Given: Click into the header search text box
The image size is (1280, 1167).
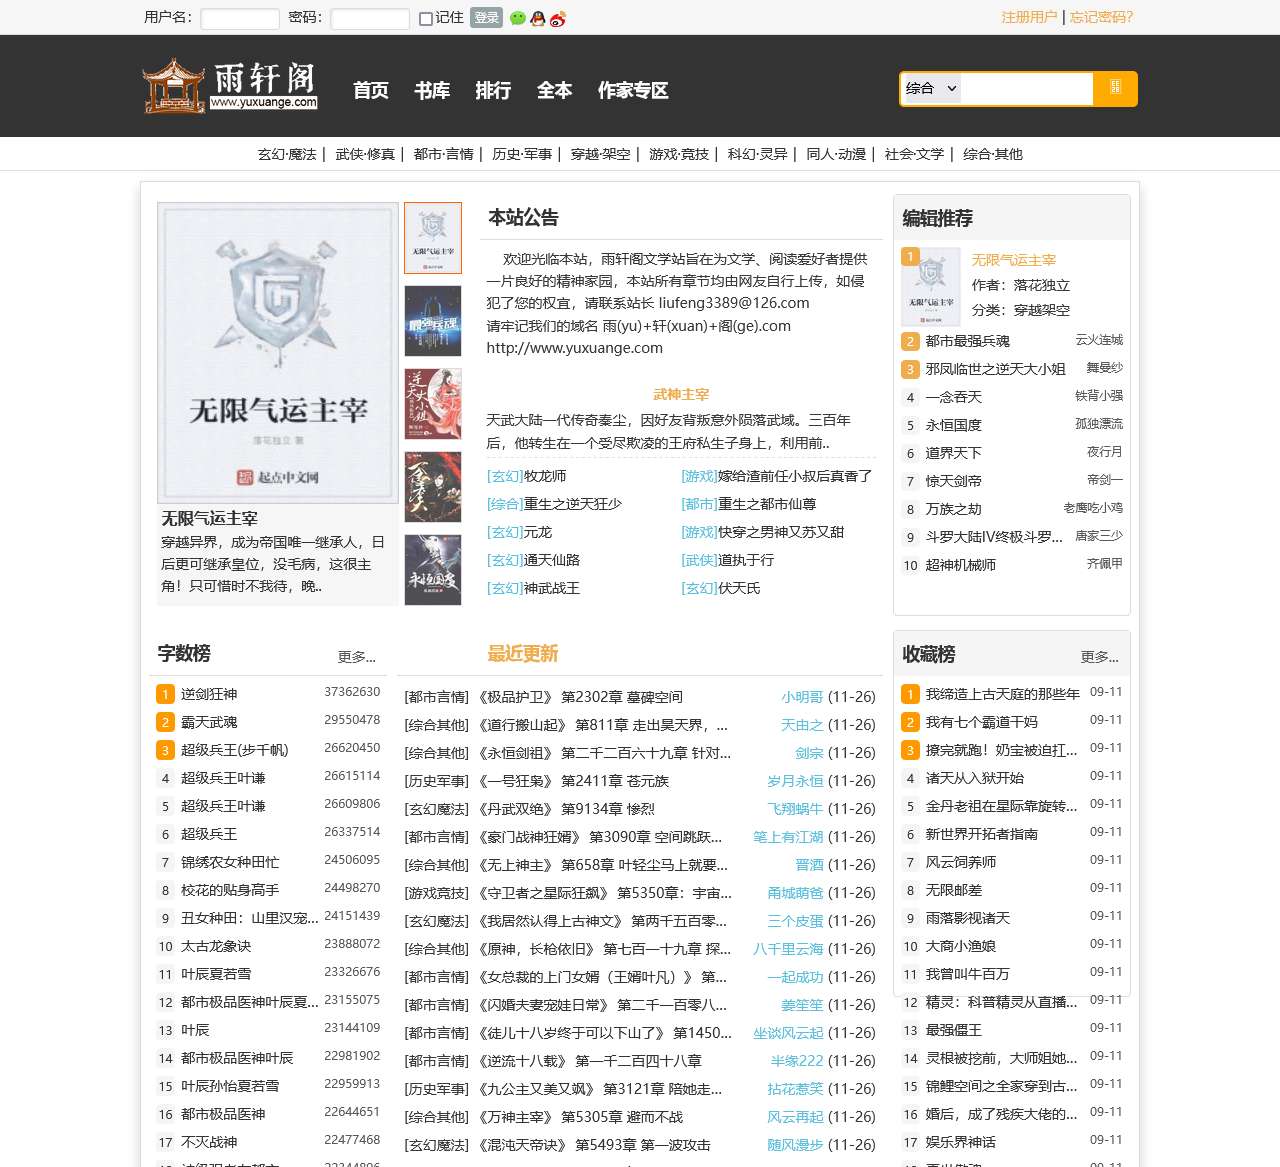Looking at the screenshot, I should [1027, 88].
